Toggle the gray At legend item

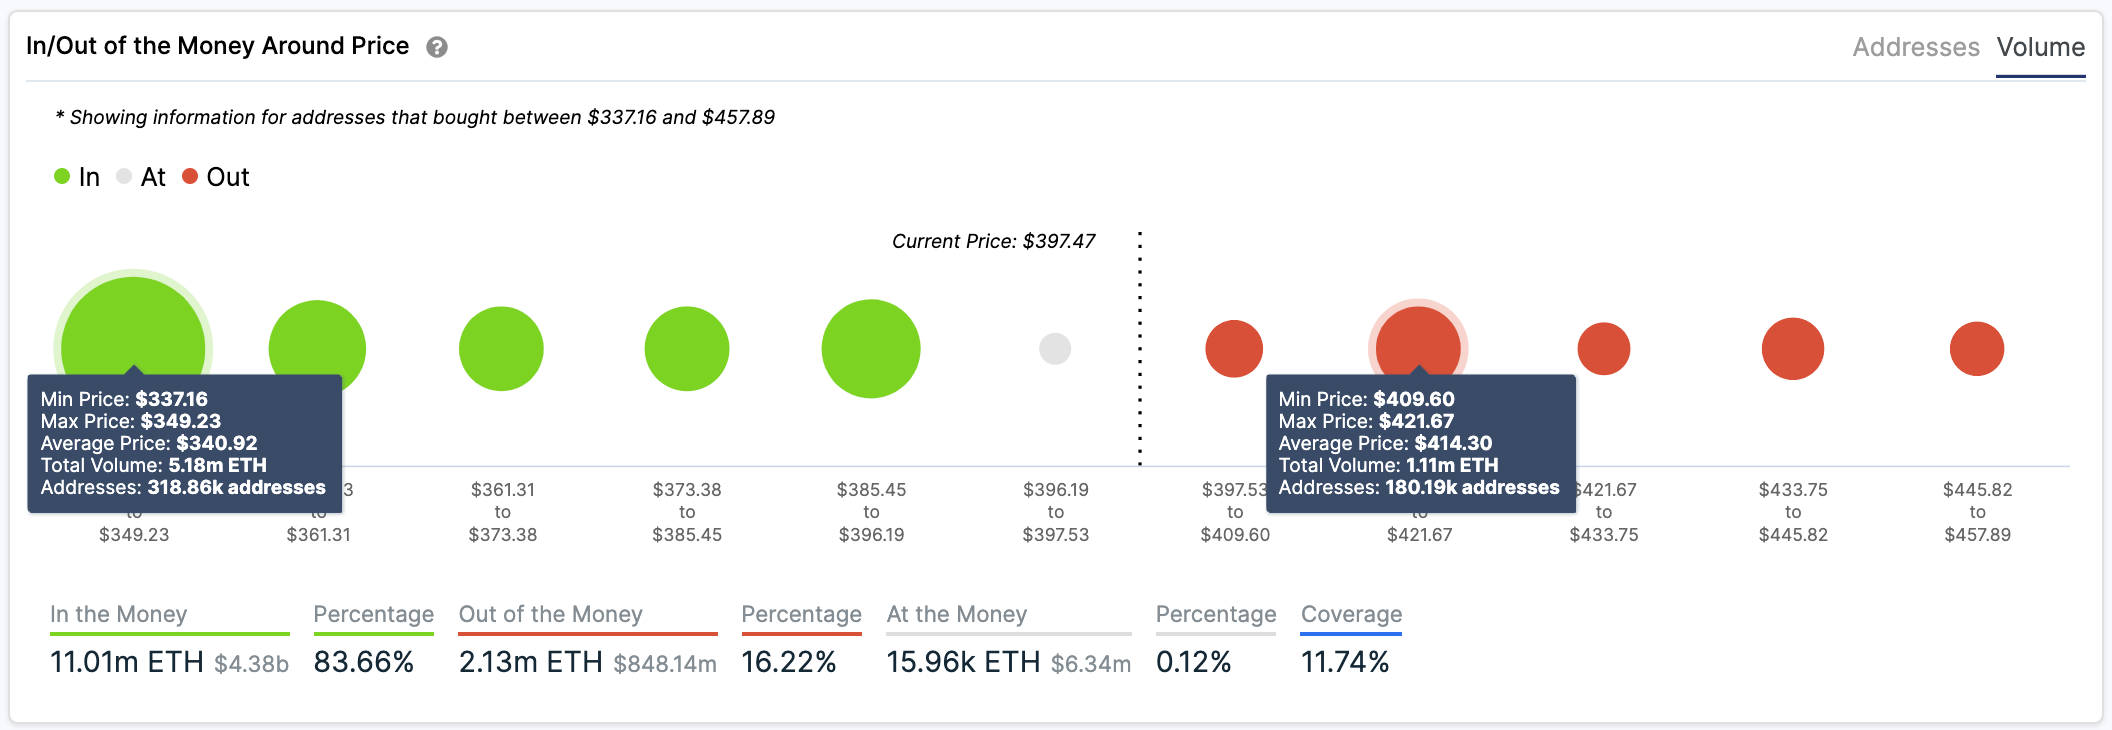click(x=141, y=177)
